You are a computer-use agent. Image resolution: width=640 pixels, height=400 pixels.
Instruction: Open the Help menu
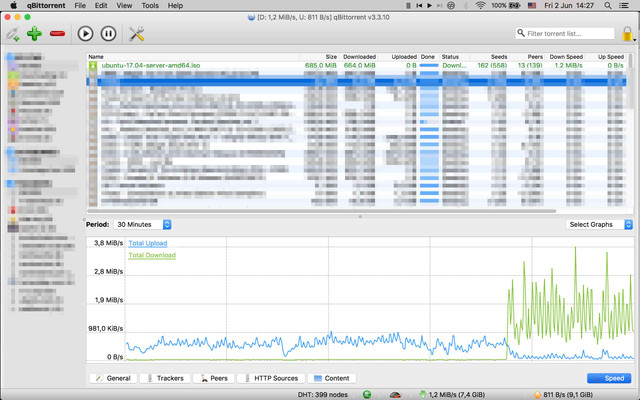[175, 5]
